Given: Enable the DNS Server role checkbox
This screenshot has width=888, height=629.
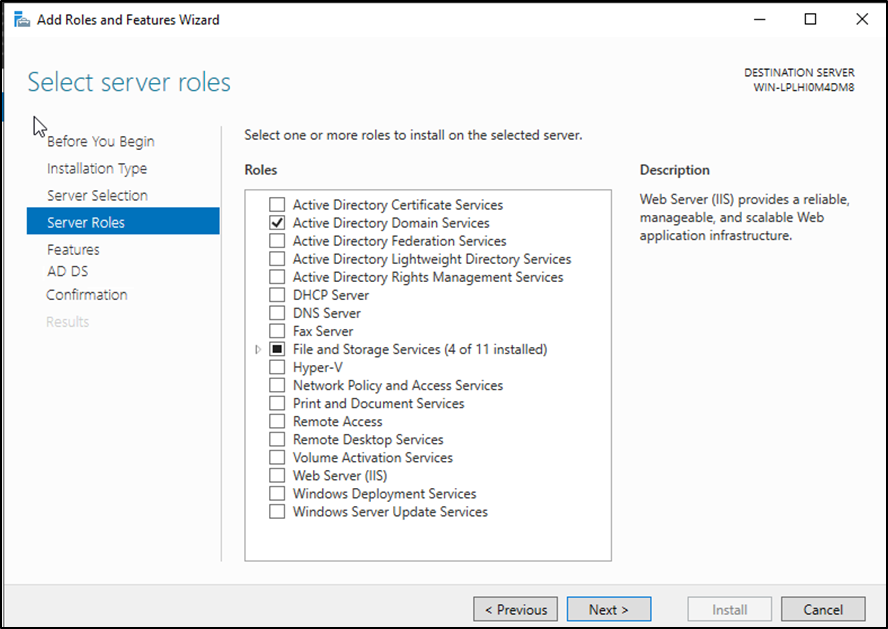Looking at the screenshot, I should pyautogui.click(x=277, y=313).
